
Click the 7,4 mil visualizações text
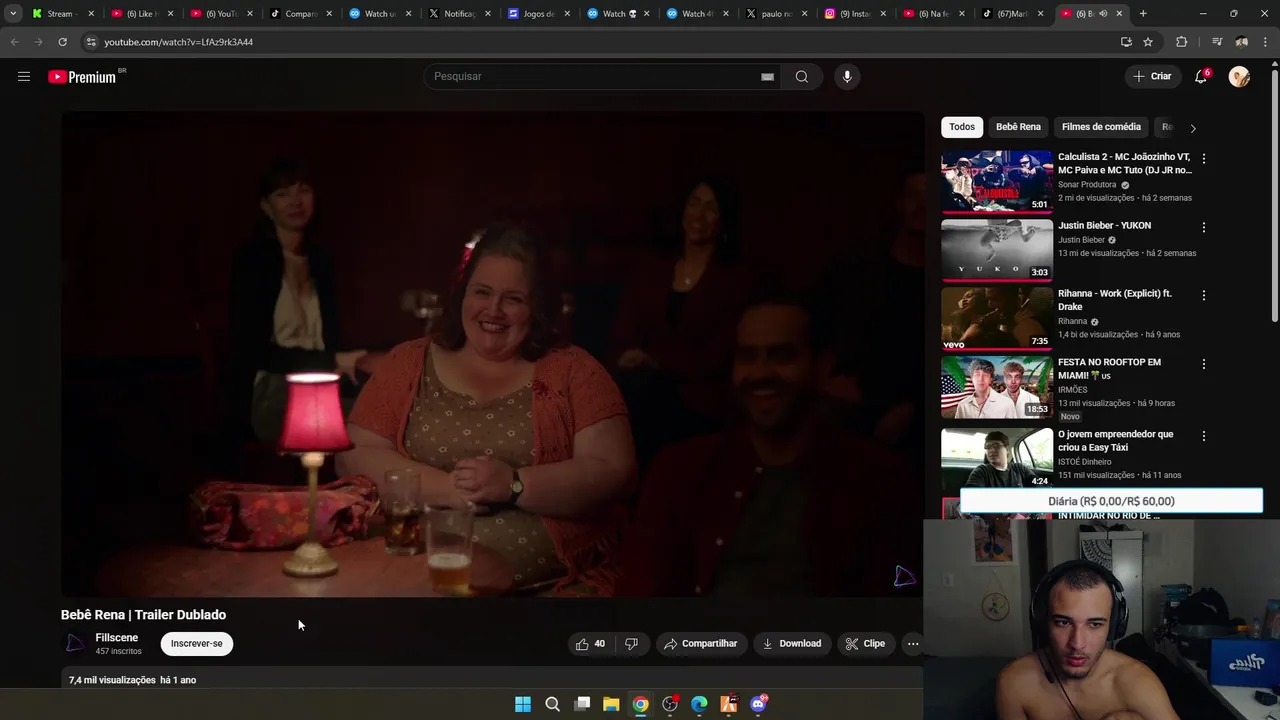112,680
